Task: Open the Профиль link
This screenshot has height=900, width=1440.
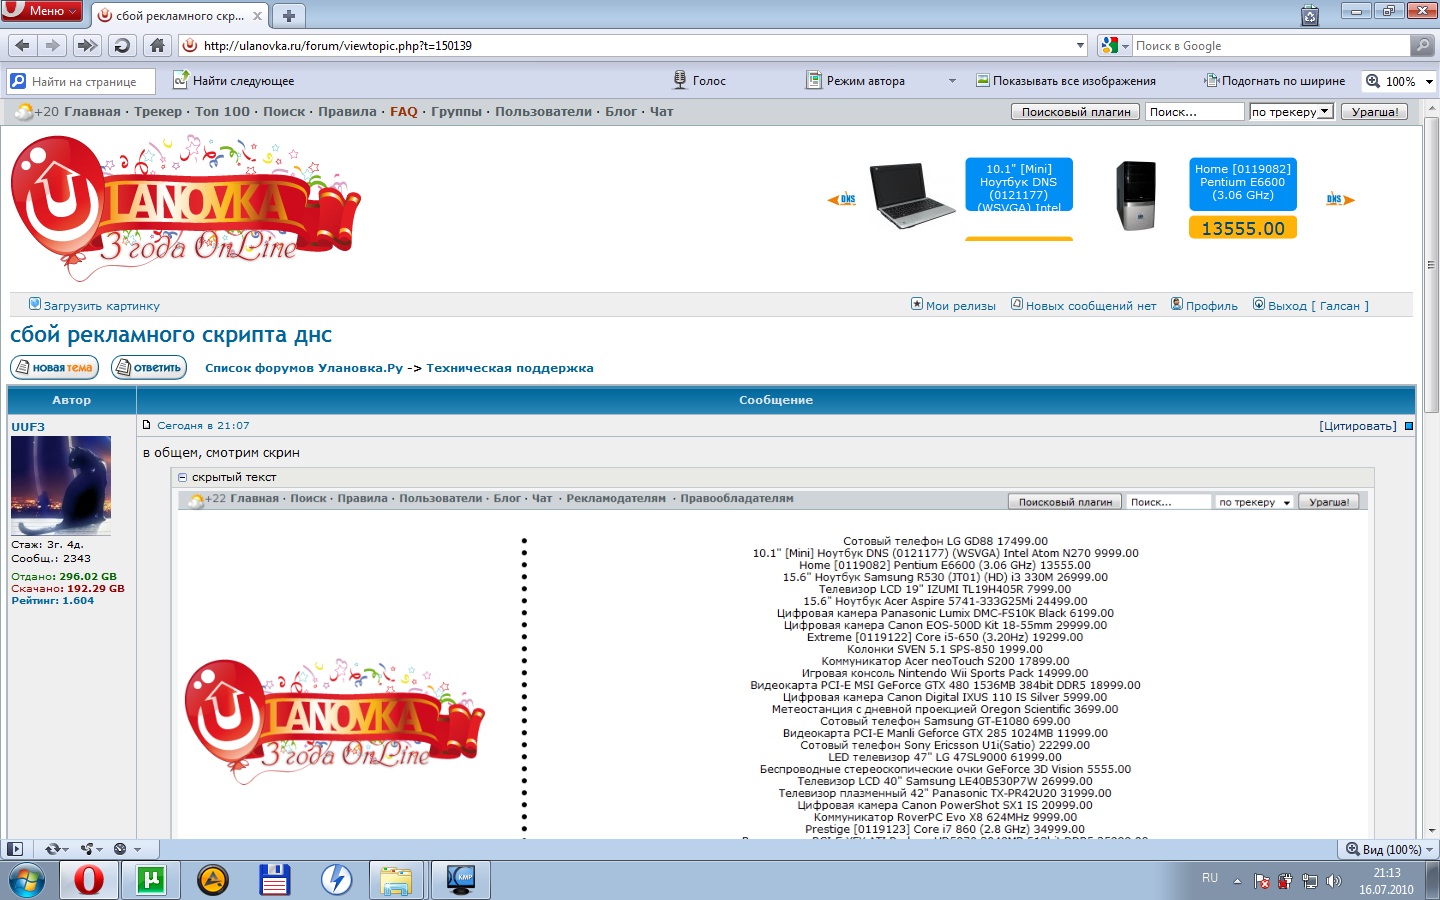Action: point(1212,306)
